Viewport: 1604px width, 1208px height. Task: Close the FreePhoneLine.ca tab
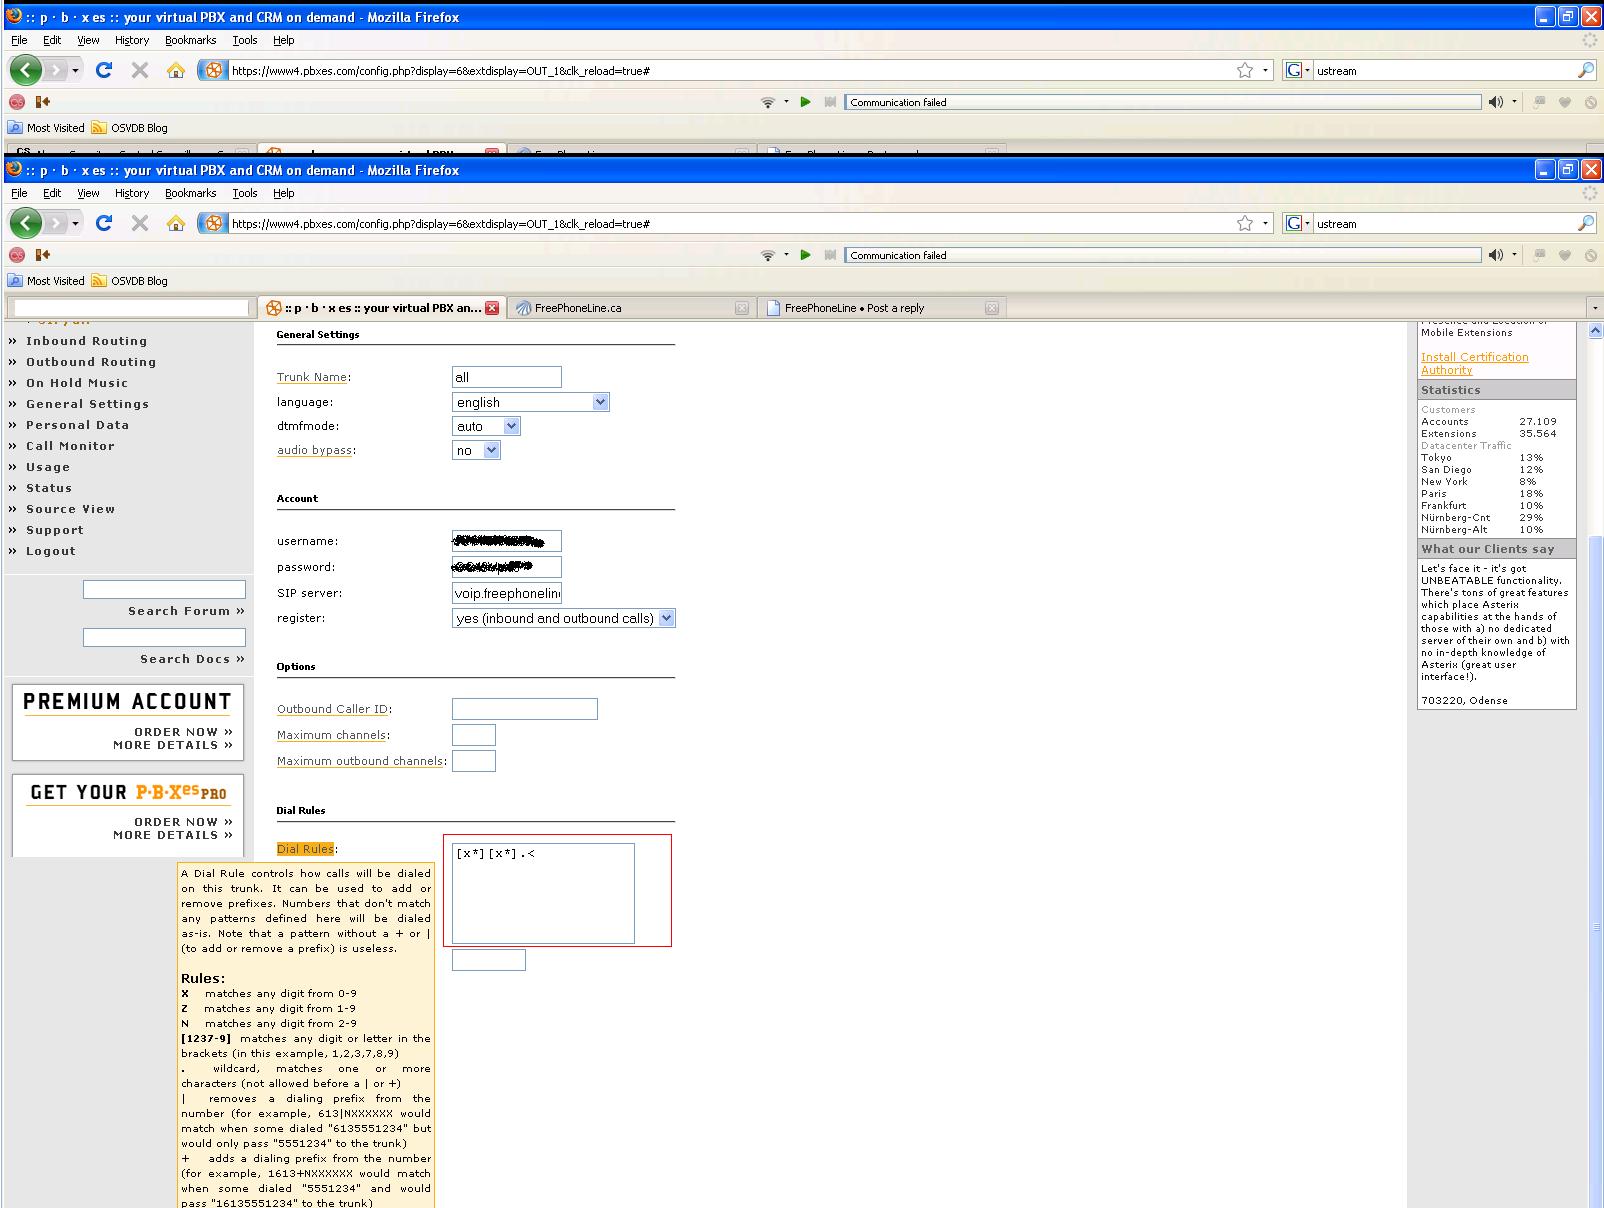(x=741, y=308)
